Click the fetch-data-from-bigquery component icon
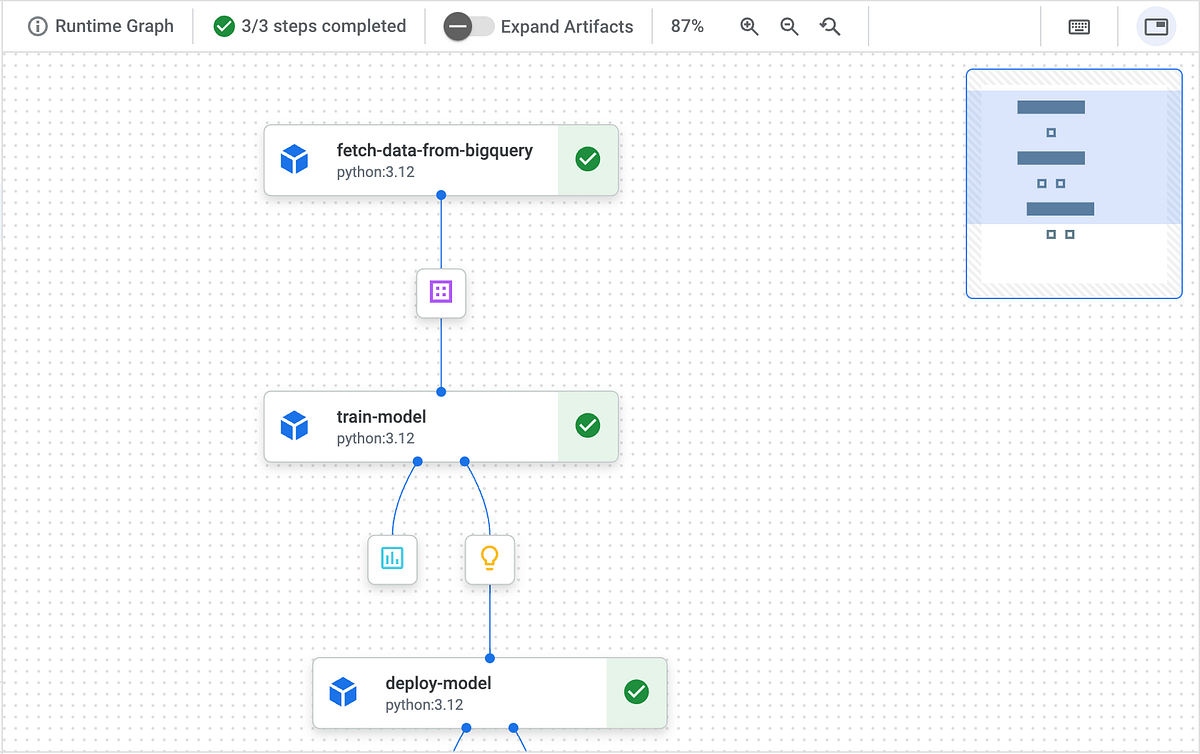 pyautogui.click(x=294, y=158)
